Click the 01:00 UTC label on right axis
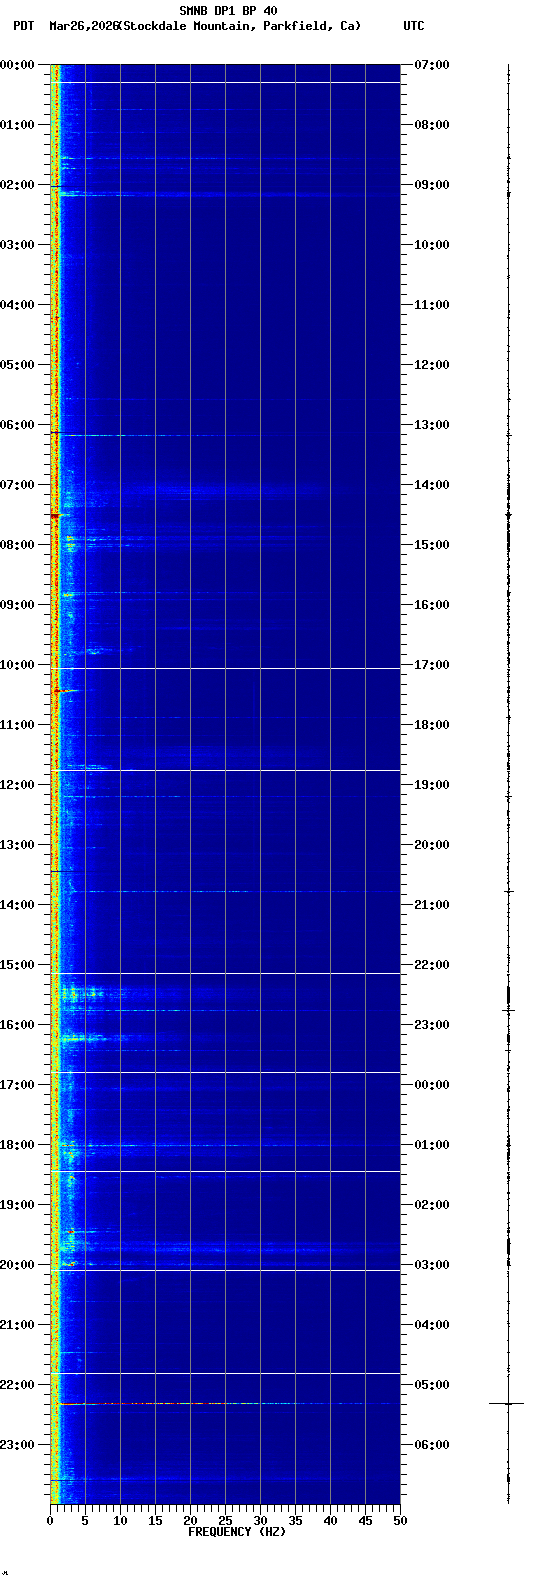This screenshot has height=1584, width=552. (432, 1144)
